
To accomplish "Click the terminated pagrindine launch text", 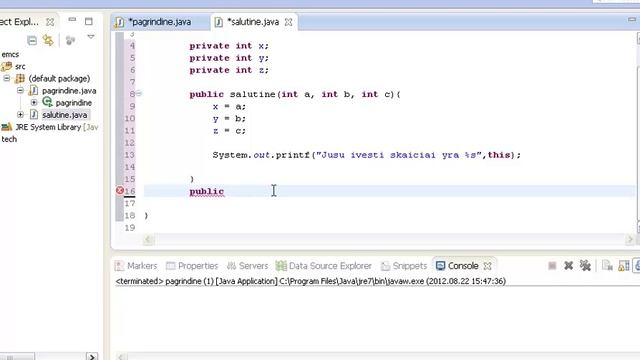I will (x=311, y=281).
